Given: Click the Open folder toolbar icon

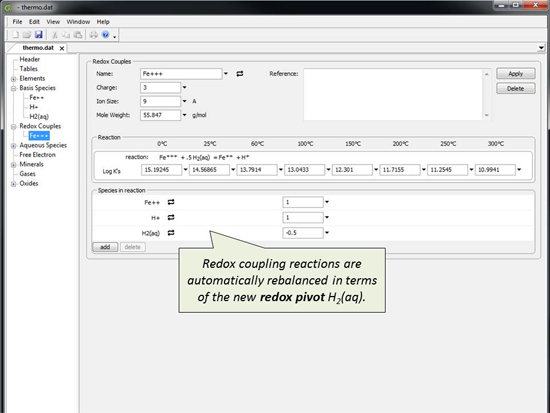Looking at the screenshot, I should (27, 35).
